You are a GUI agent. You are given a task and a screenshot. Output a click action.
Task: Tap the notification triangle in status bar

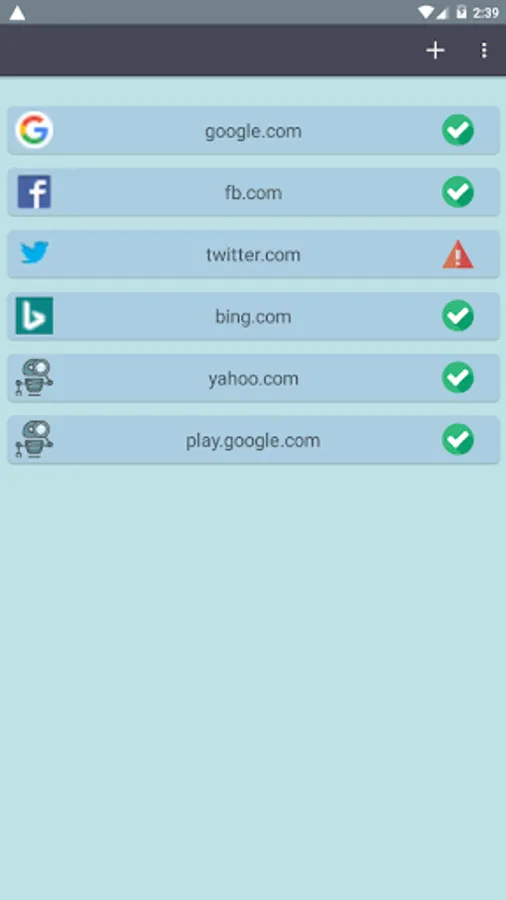(x=17, y=13)
